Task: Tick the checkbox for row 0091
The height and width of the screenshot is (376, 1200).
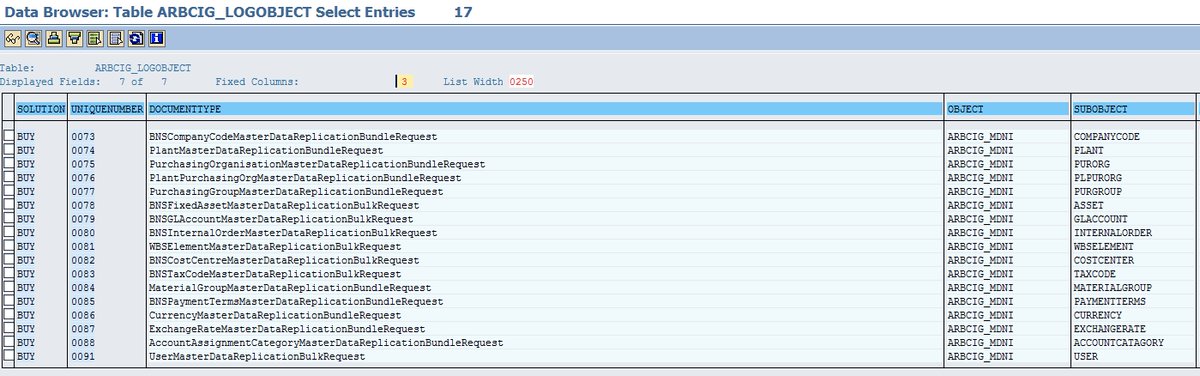Action: click(9, 356)
